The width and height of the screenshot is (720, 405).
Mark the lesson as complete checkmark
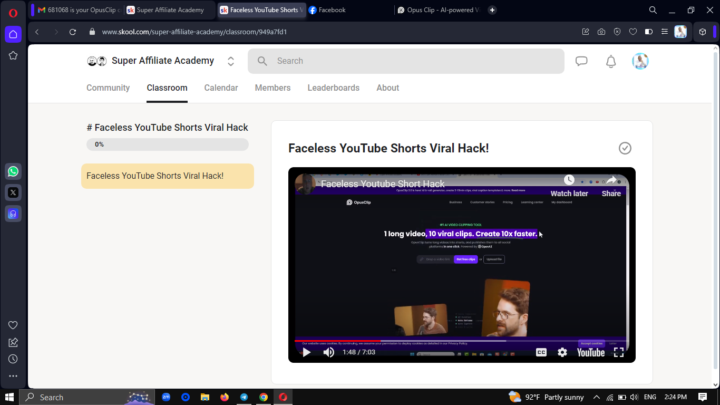(x=625, y=148)
